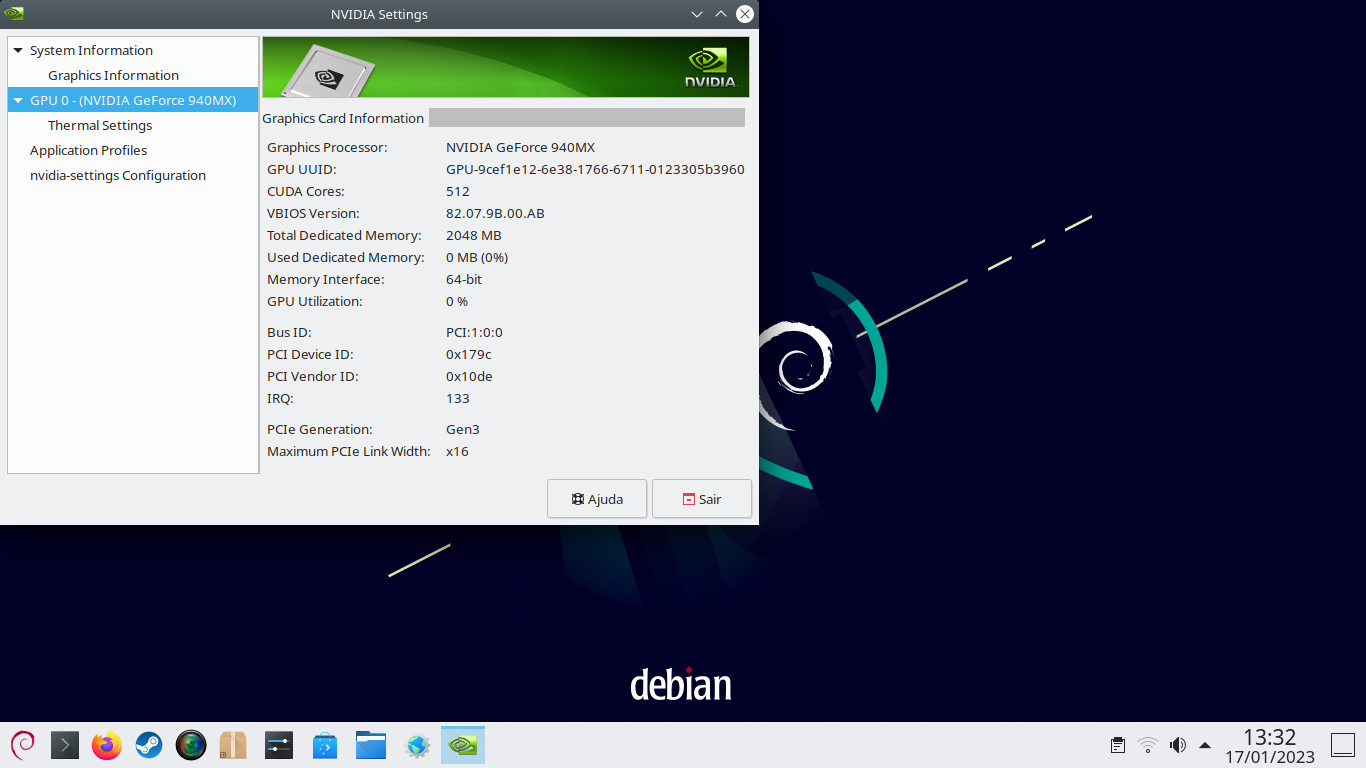Click the Graphics Processor value NVIDIA GeForce 940MX
Viewport: 1366px width, 768px height.
[520, 147]
